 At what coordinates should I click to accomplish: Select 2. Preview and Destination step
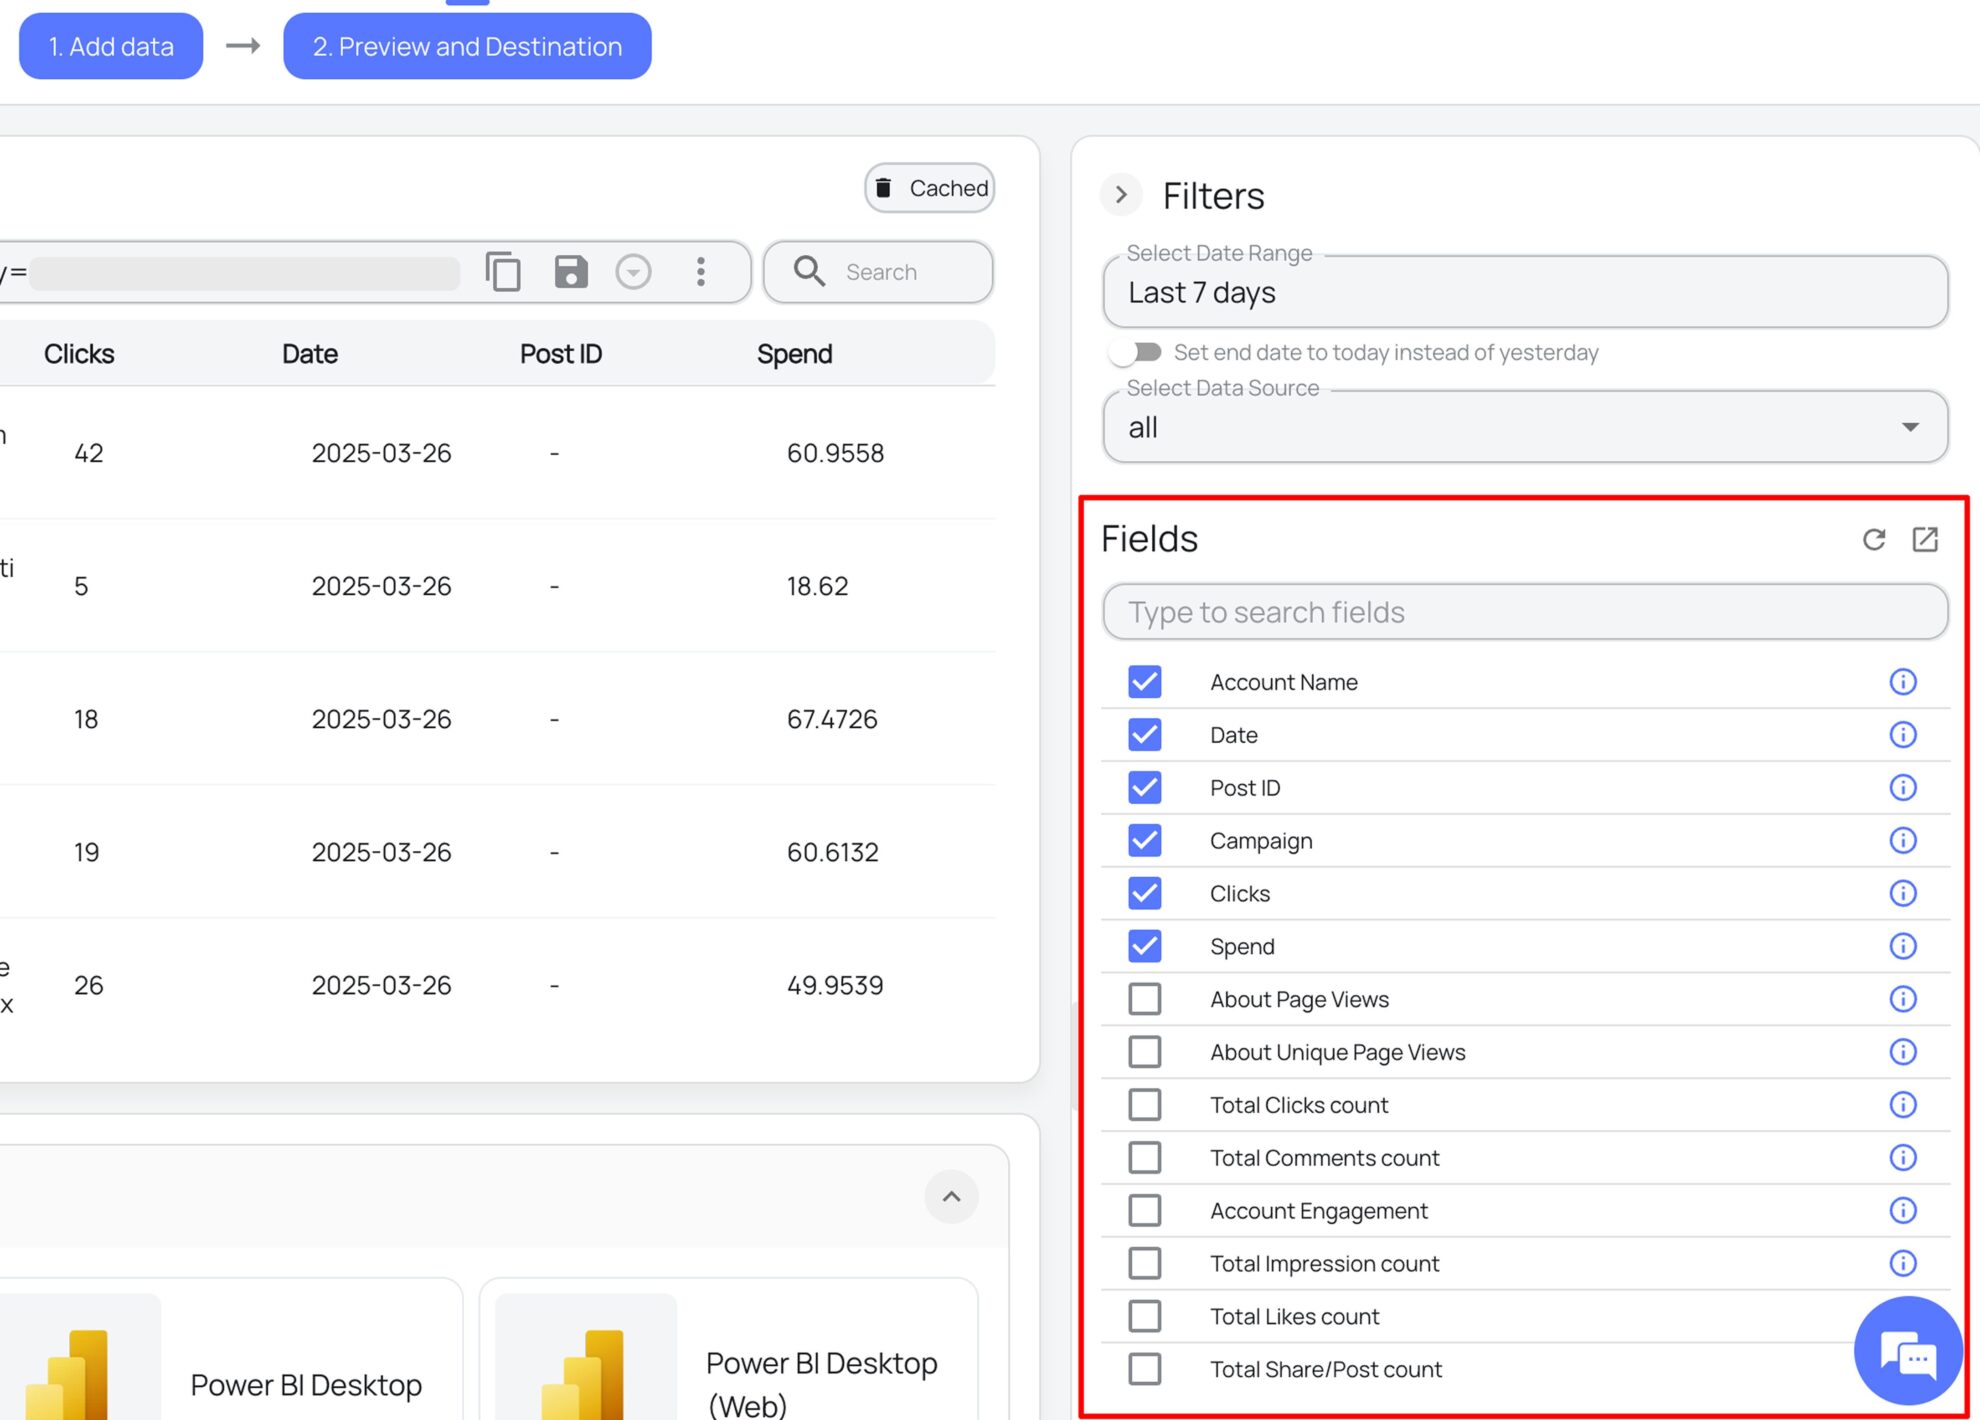tap(467, 46)
